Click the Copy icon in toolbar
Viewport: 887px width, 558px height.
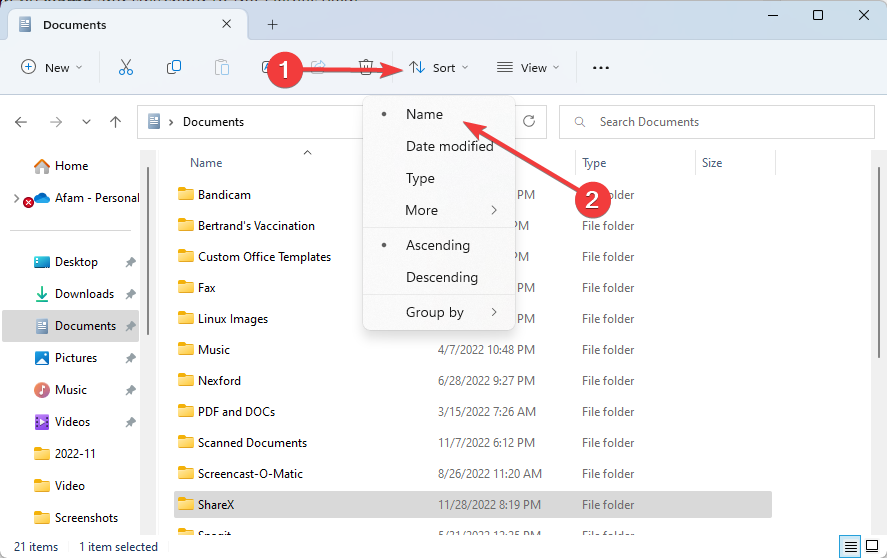pos(174,67)
